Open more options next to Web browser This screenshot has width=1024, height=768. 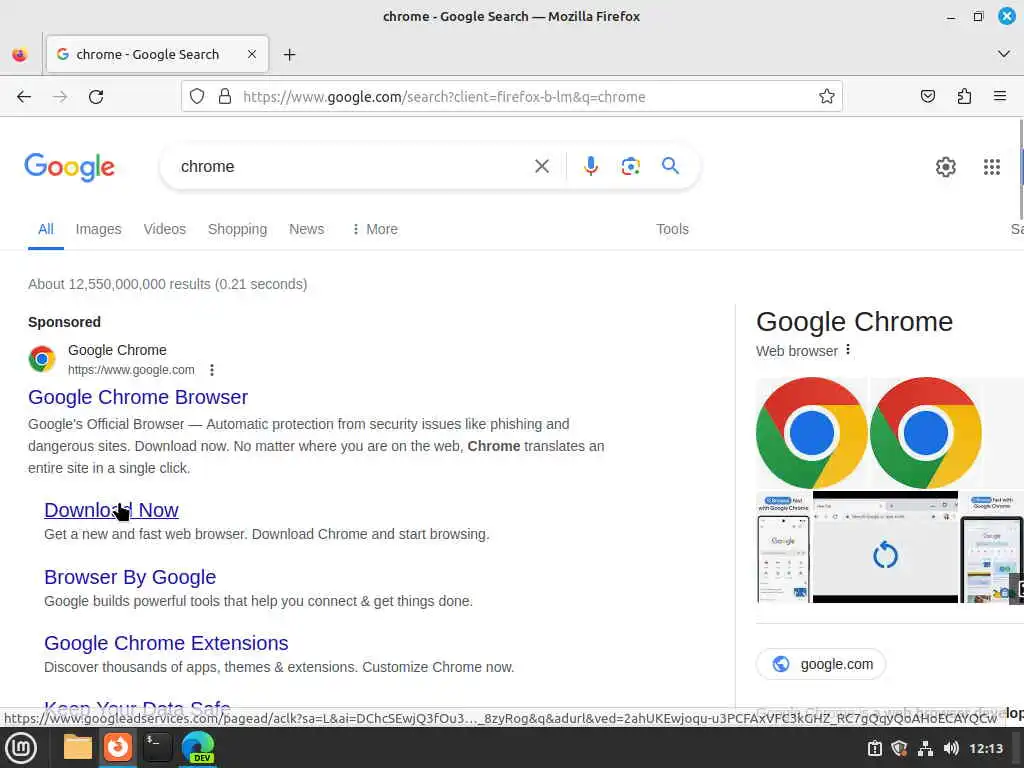point(848,350)
